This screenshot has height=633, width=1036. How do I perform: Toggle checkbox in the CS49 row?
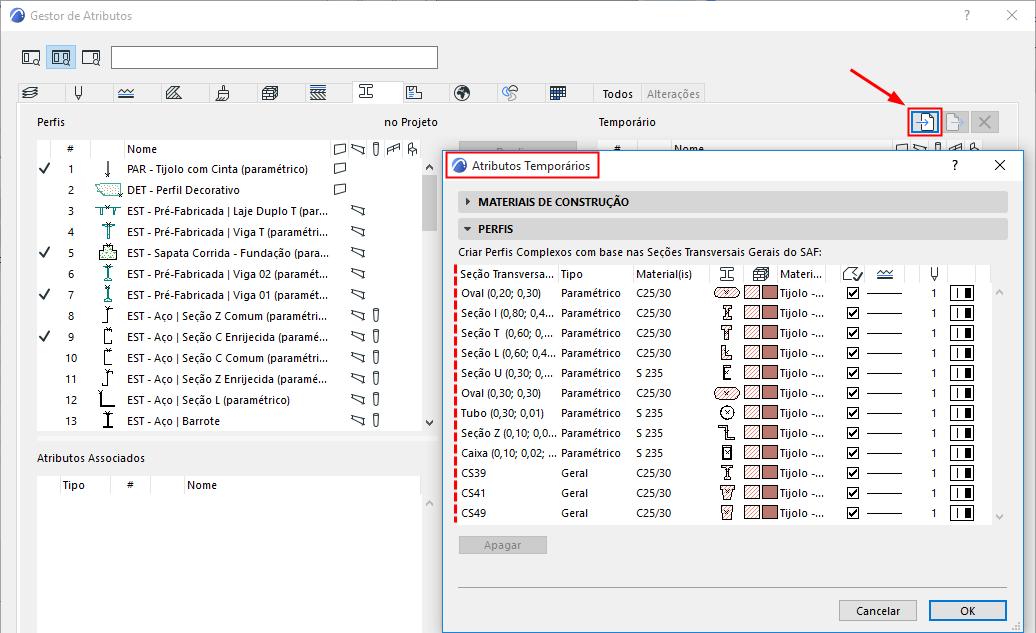click(x=853, y=513)
